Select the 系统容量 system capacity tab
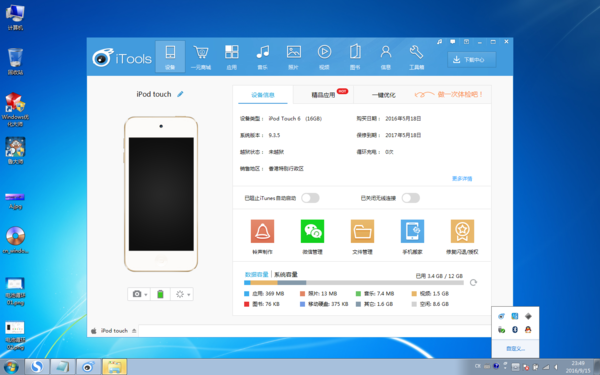The height and width of the screenshot is (375, 600). [x=286, y=274]
